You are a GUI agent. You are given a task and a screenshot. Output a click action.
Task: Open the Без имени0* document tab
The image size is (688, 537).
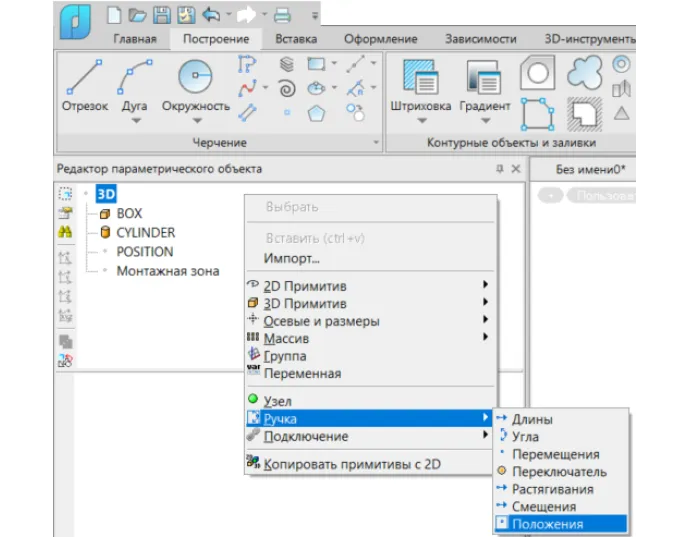[590, 169]
